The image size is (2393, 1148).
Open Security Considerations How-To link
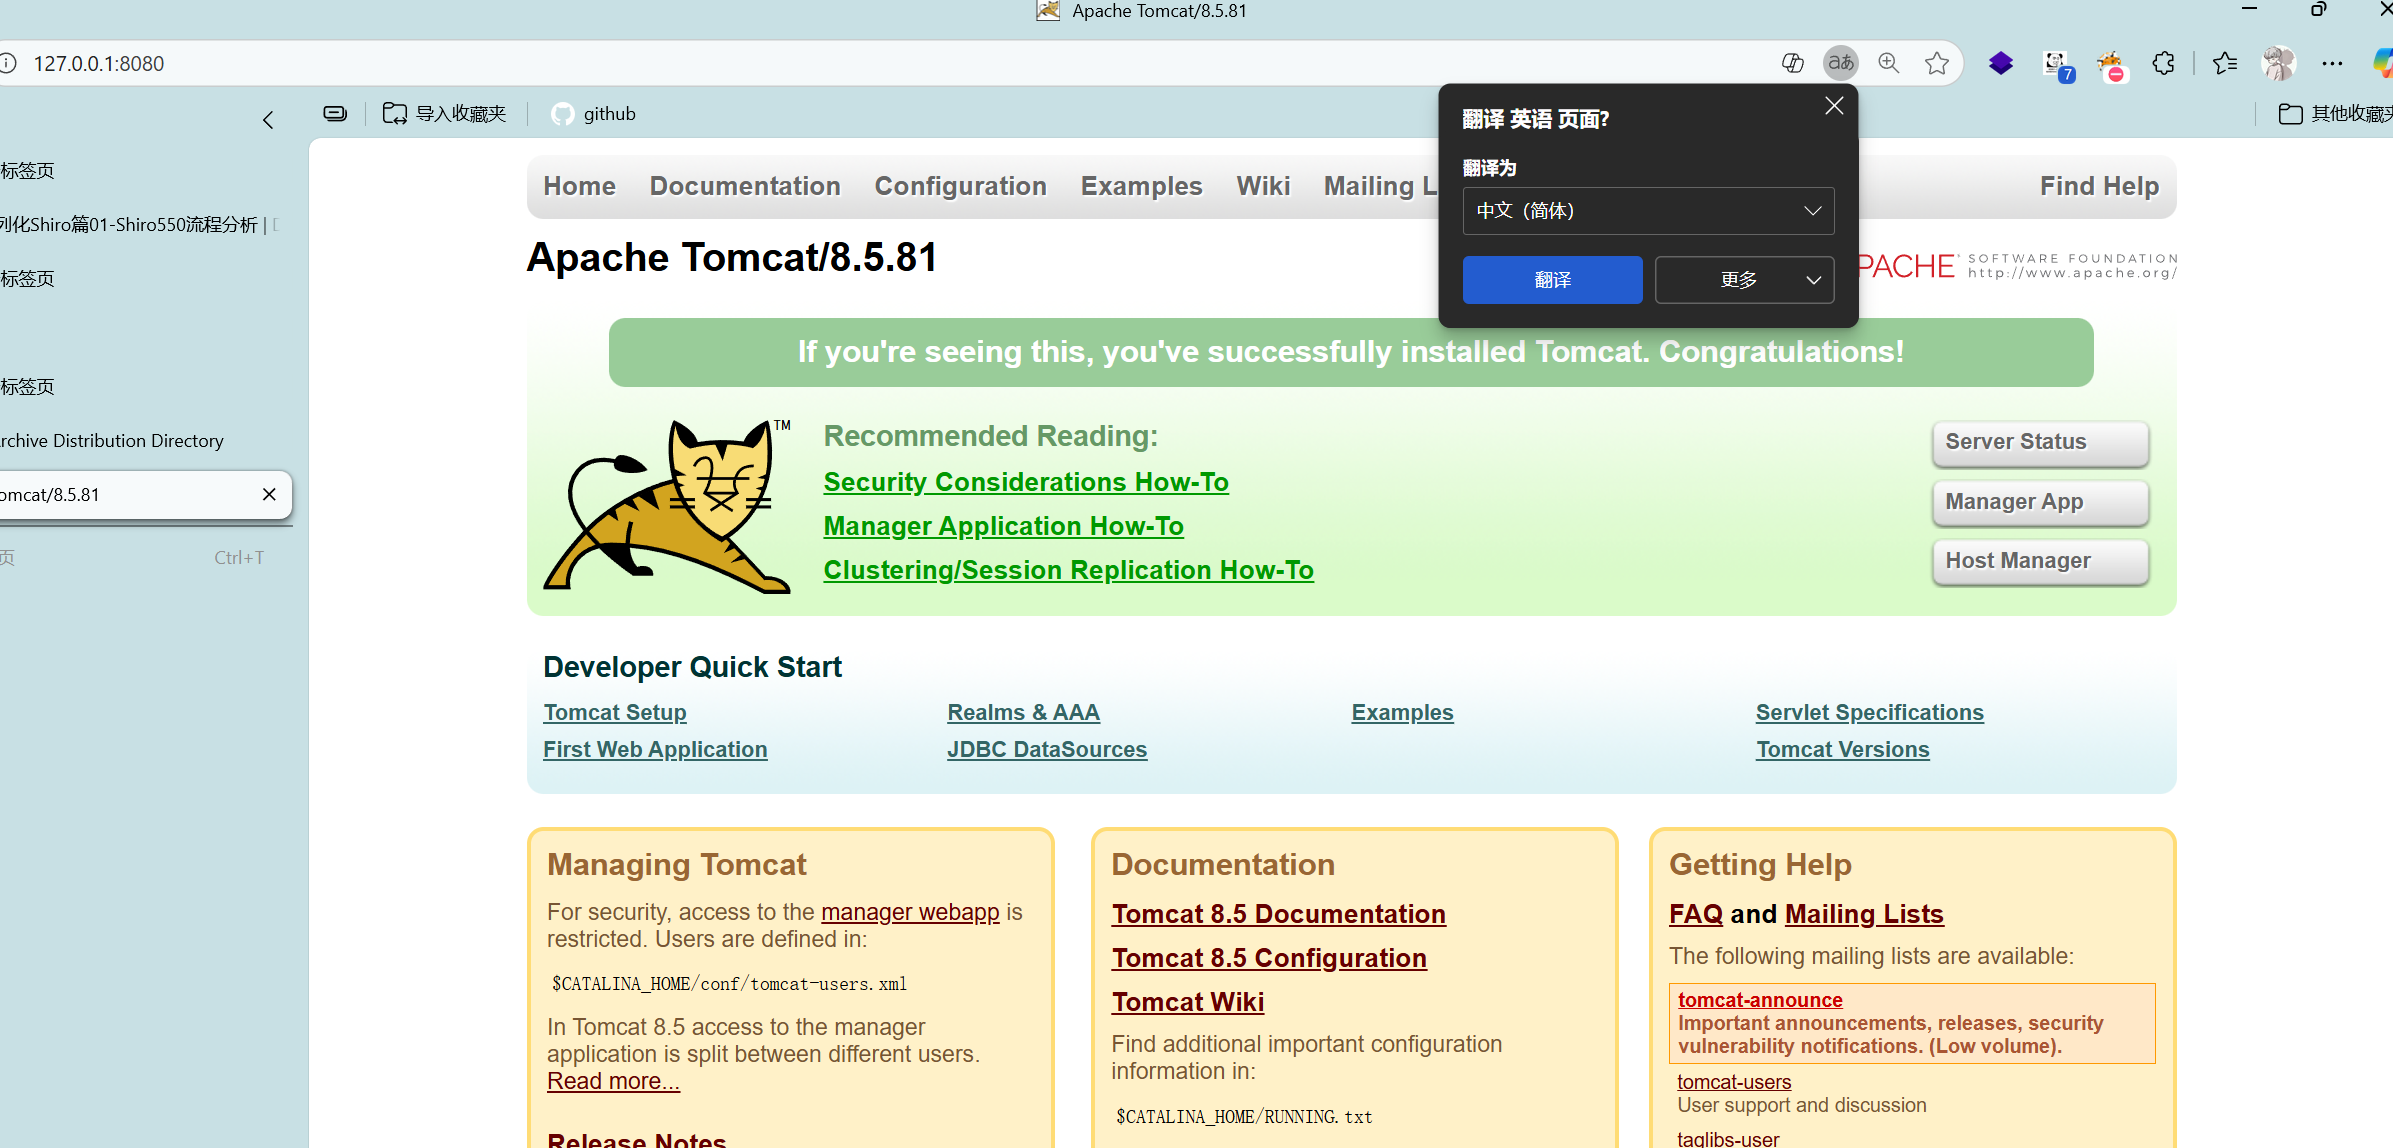tap(1025, 482)
